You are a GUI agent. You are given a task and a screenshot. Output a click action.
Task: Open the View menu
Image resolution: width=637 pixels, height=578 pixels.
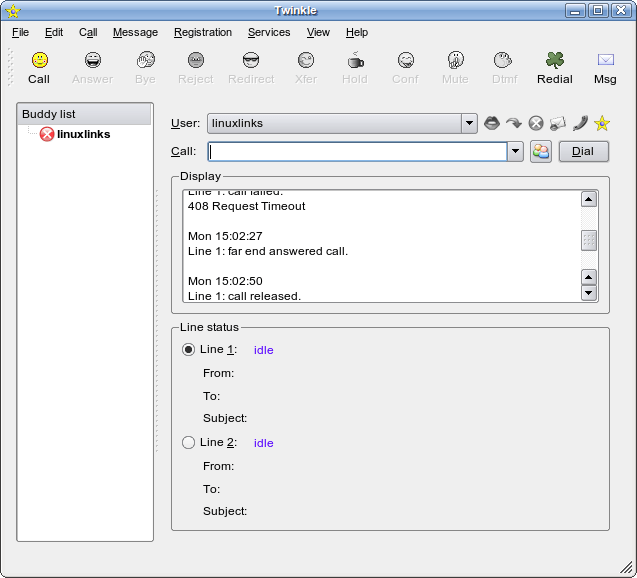click(x=318, y=32)
